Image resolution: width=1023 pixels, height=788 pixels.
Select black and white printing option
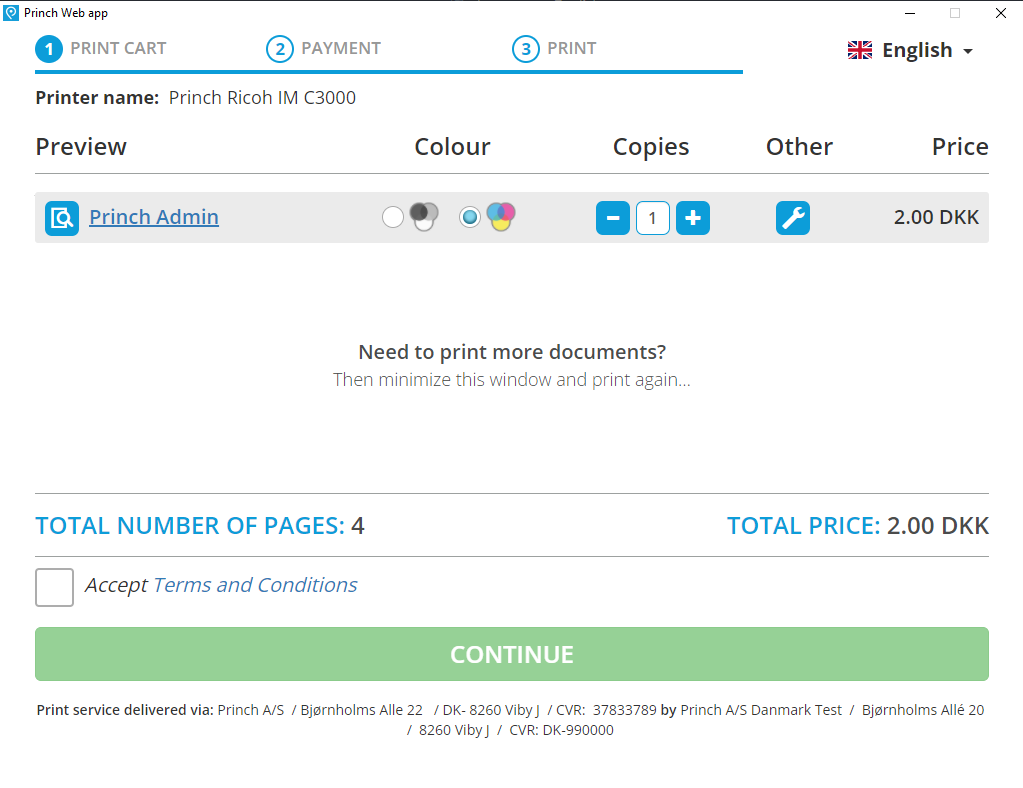(x=392, y=216)
